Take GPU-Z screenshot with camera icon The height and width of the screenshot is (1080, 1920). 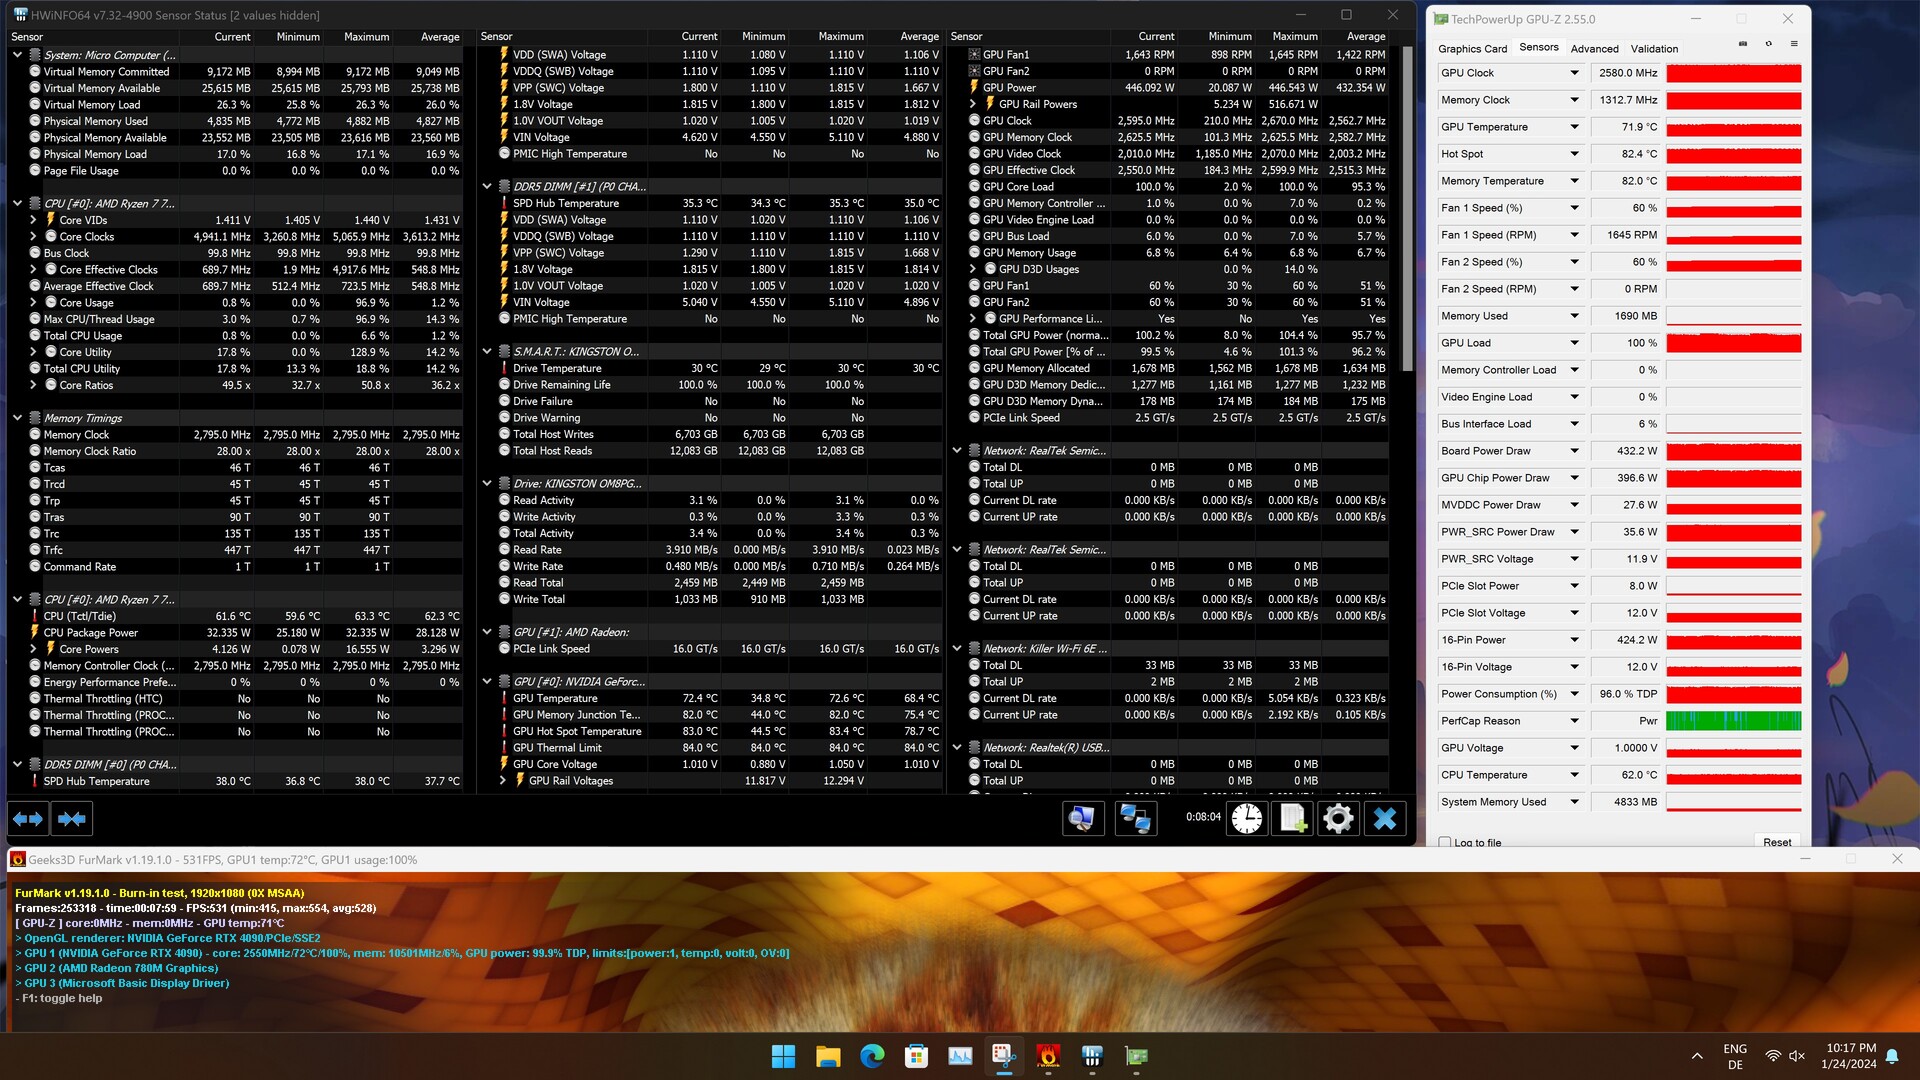[x=1743, y=45]
